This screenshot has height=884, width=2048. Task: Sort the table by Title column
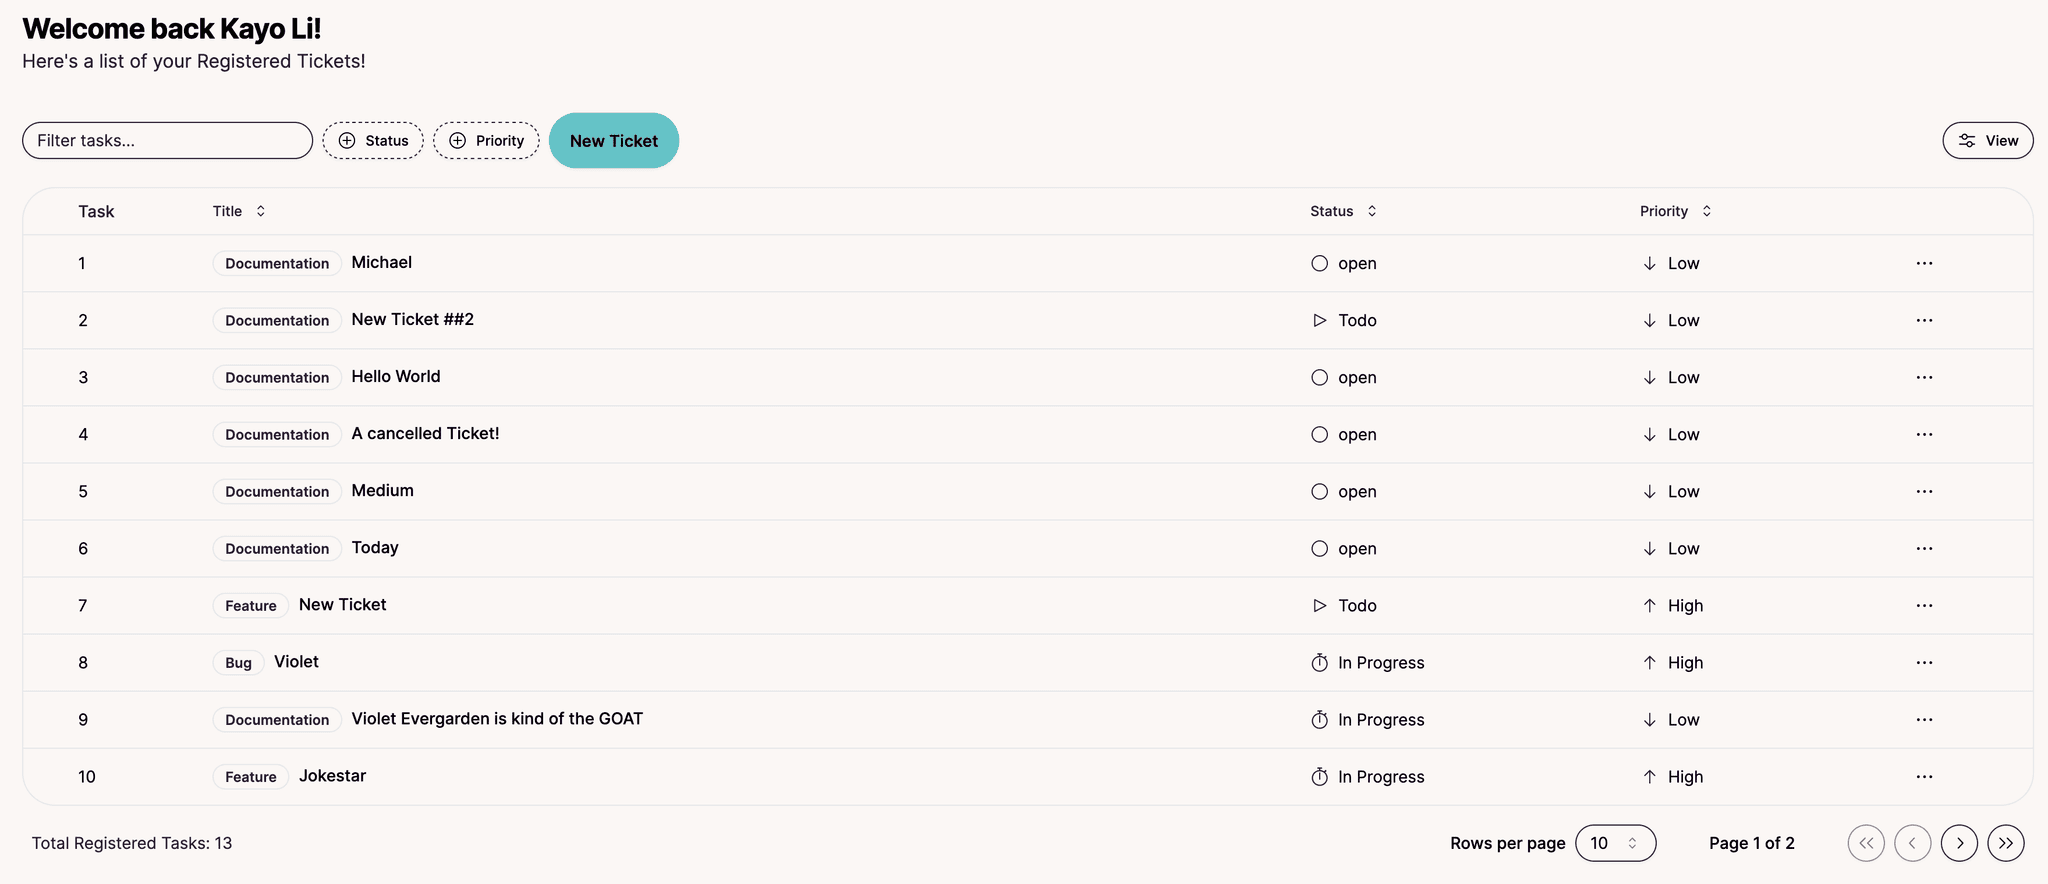tap(239, 211)
